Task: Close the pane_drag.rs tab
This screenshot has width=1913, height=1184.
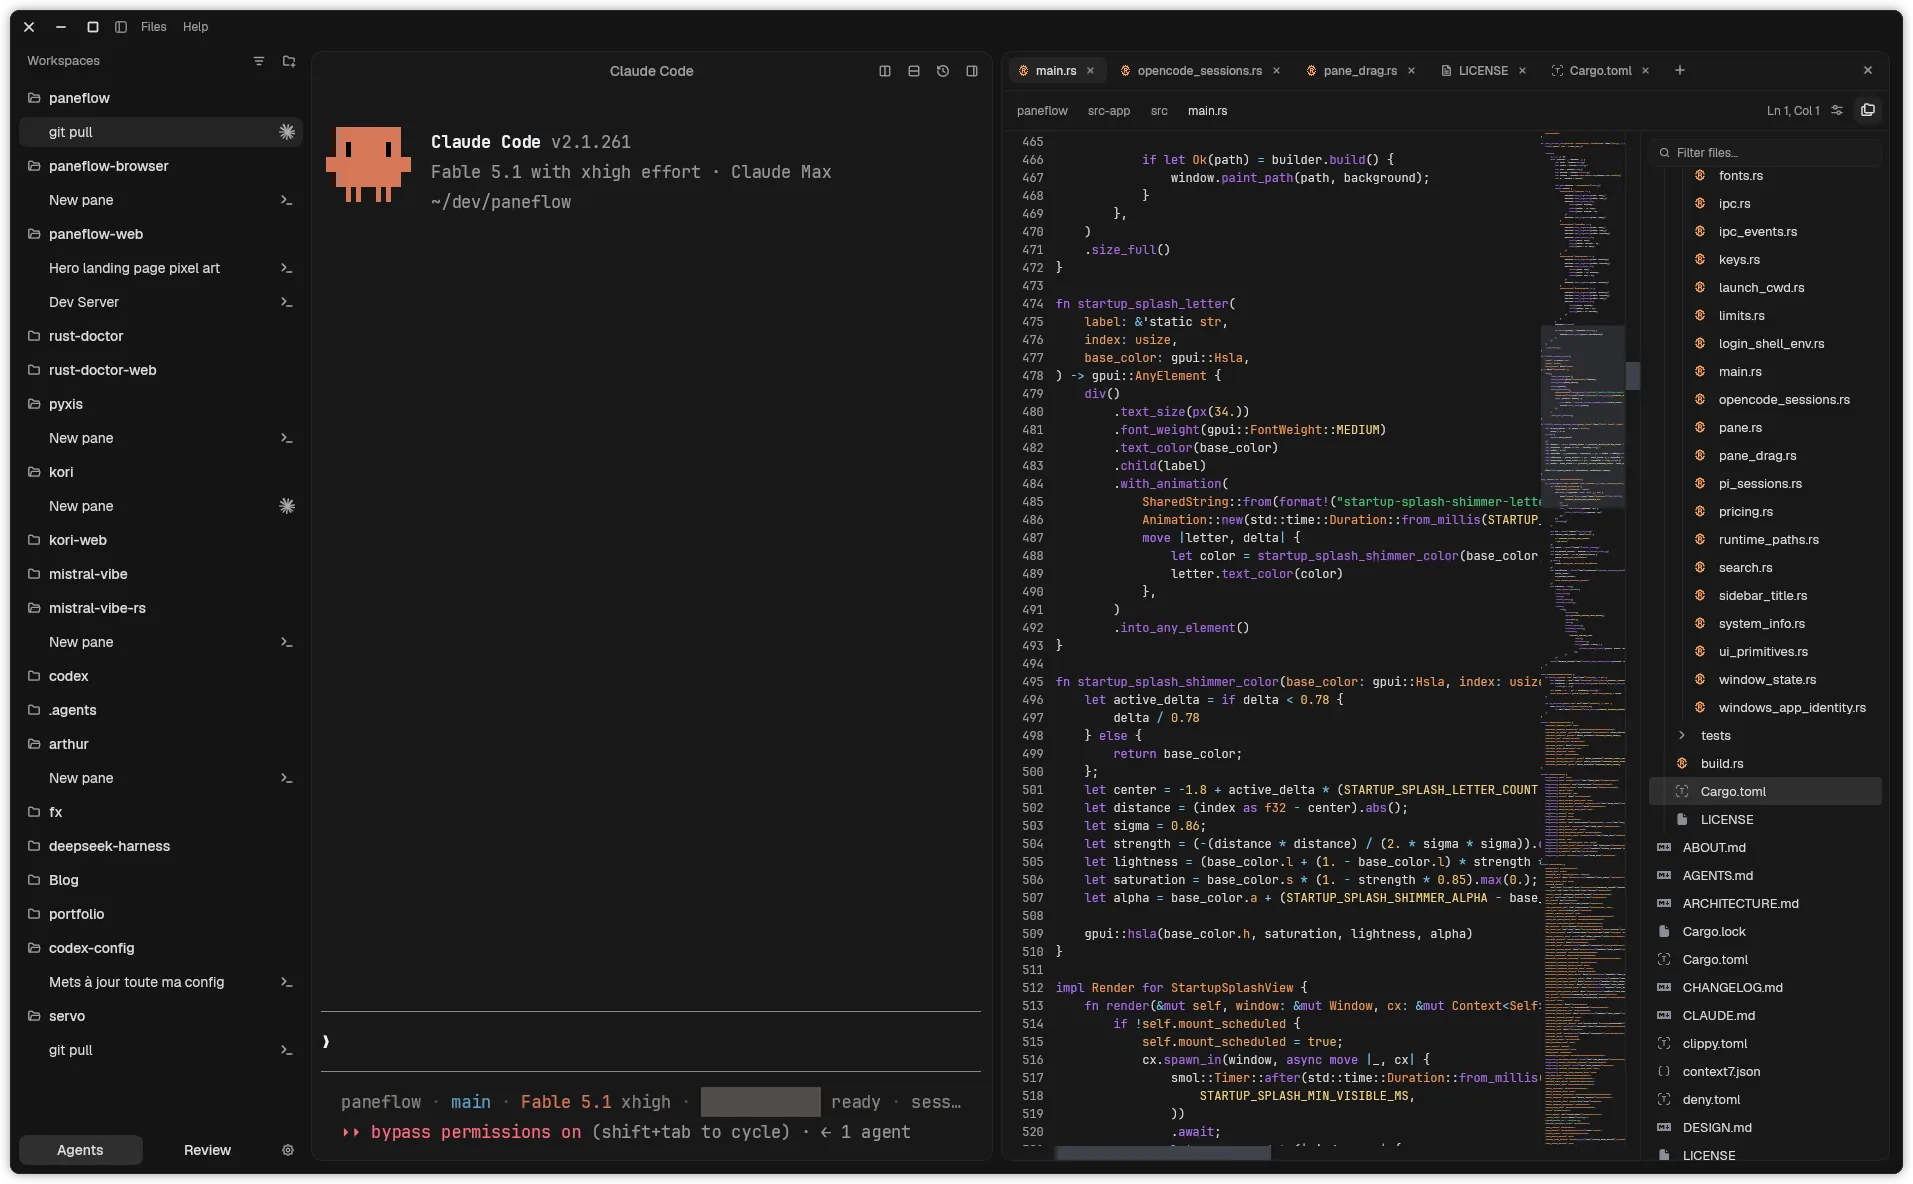Action: 1411,71
